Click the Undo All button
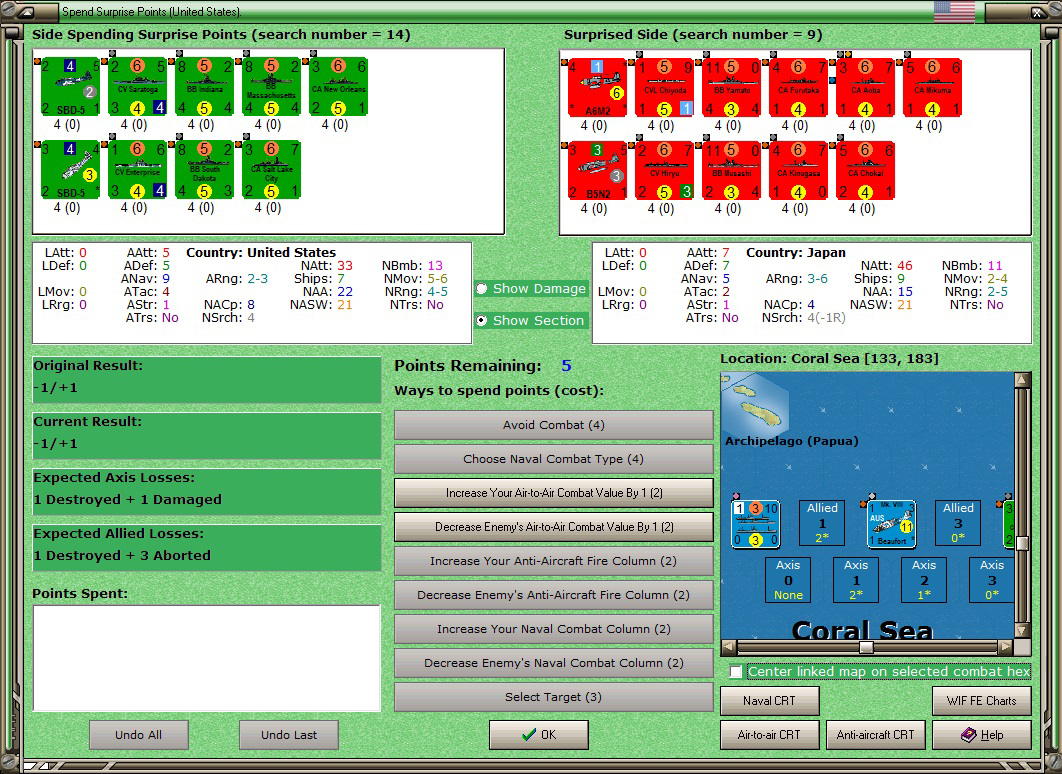The height and width of the screenshot is (774, 1062). tap(139, 735)
